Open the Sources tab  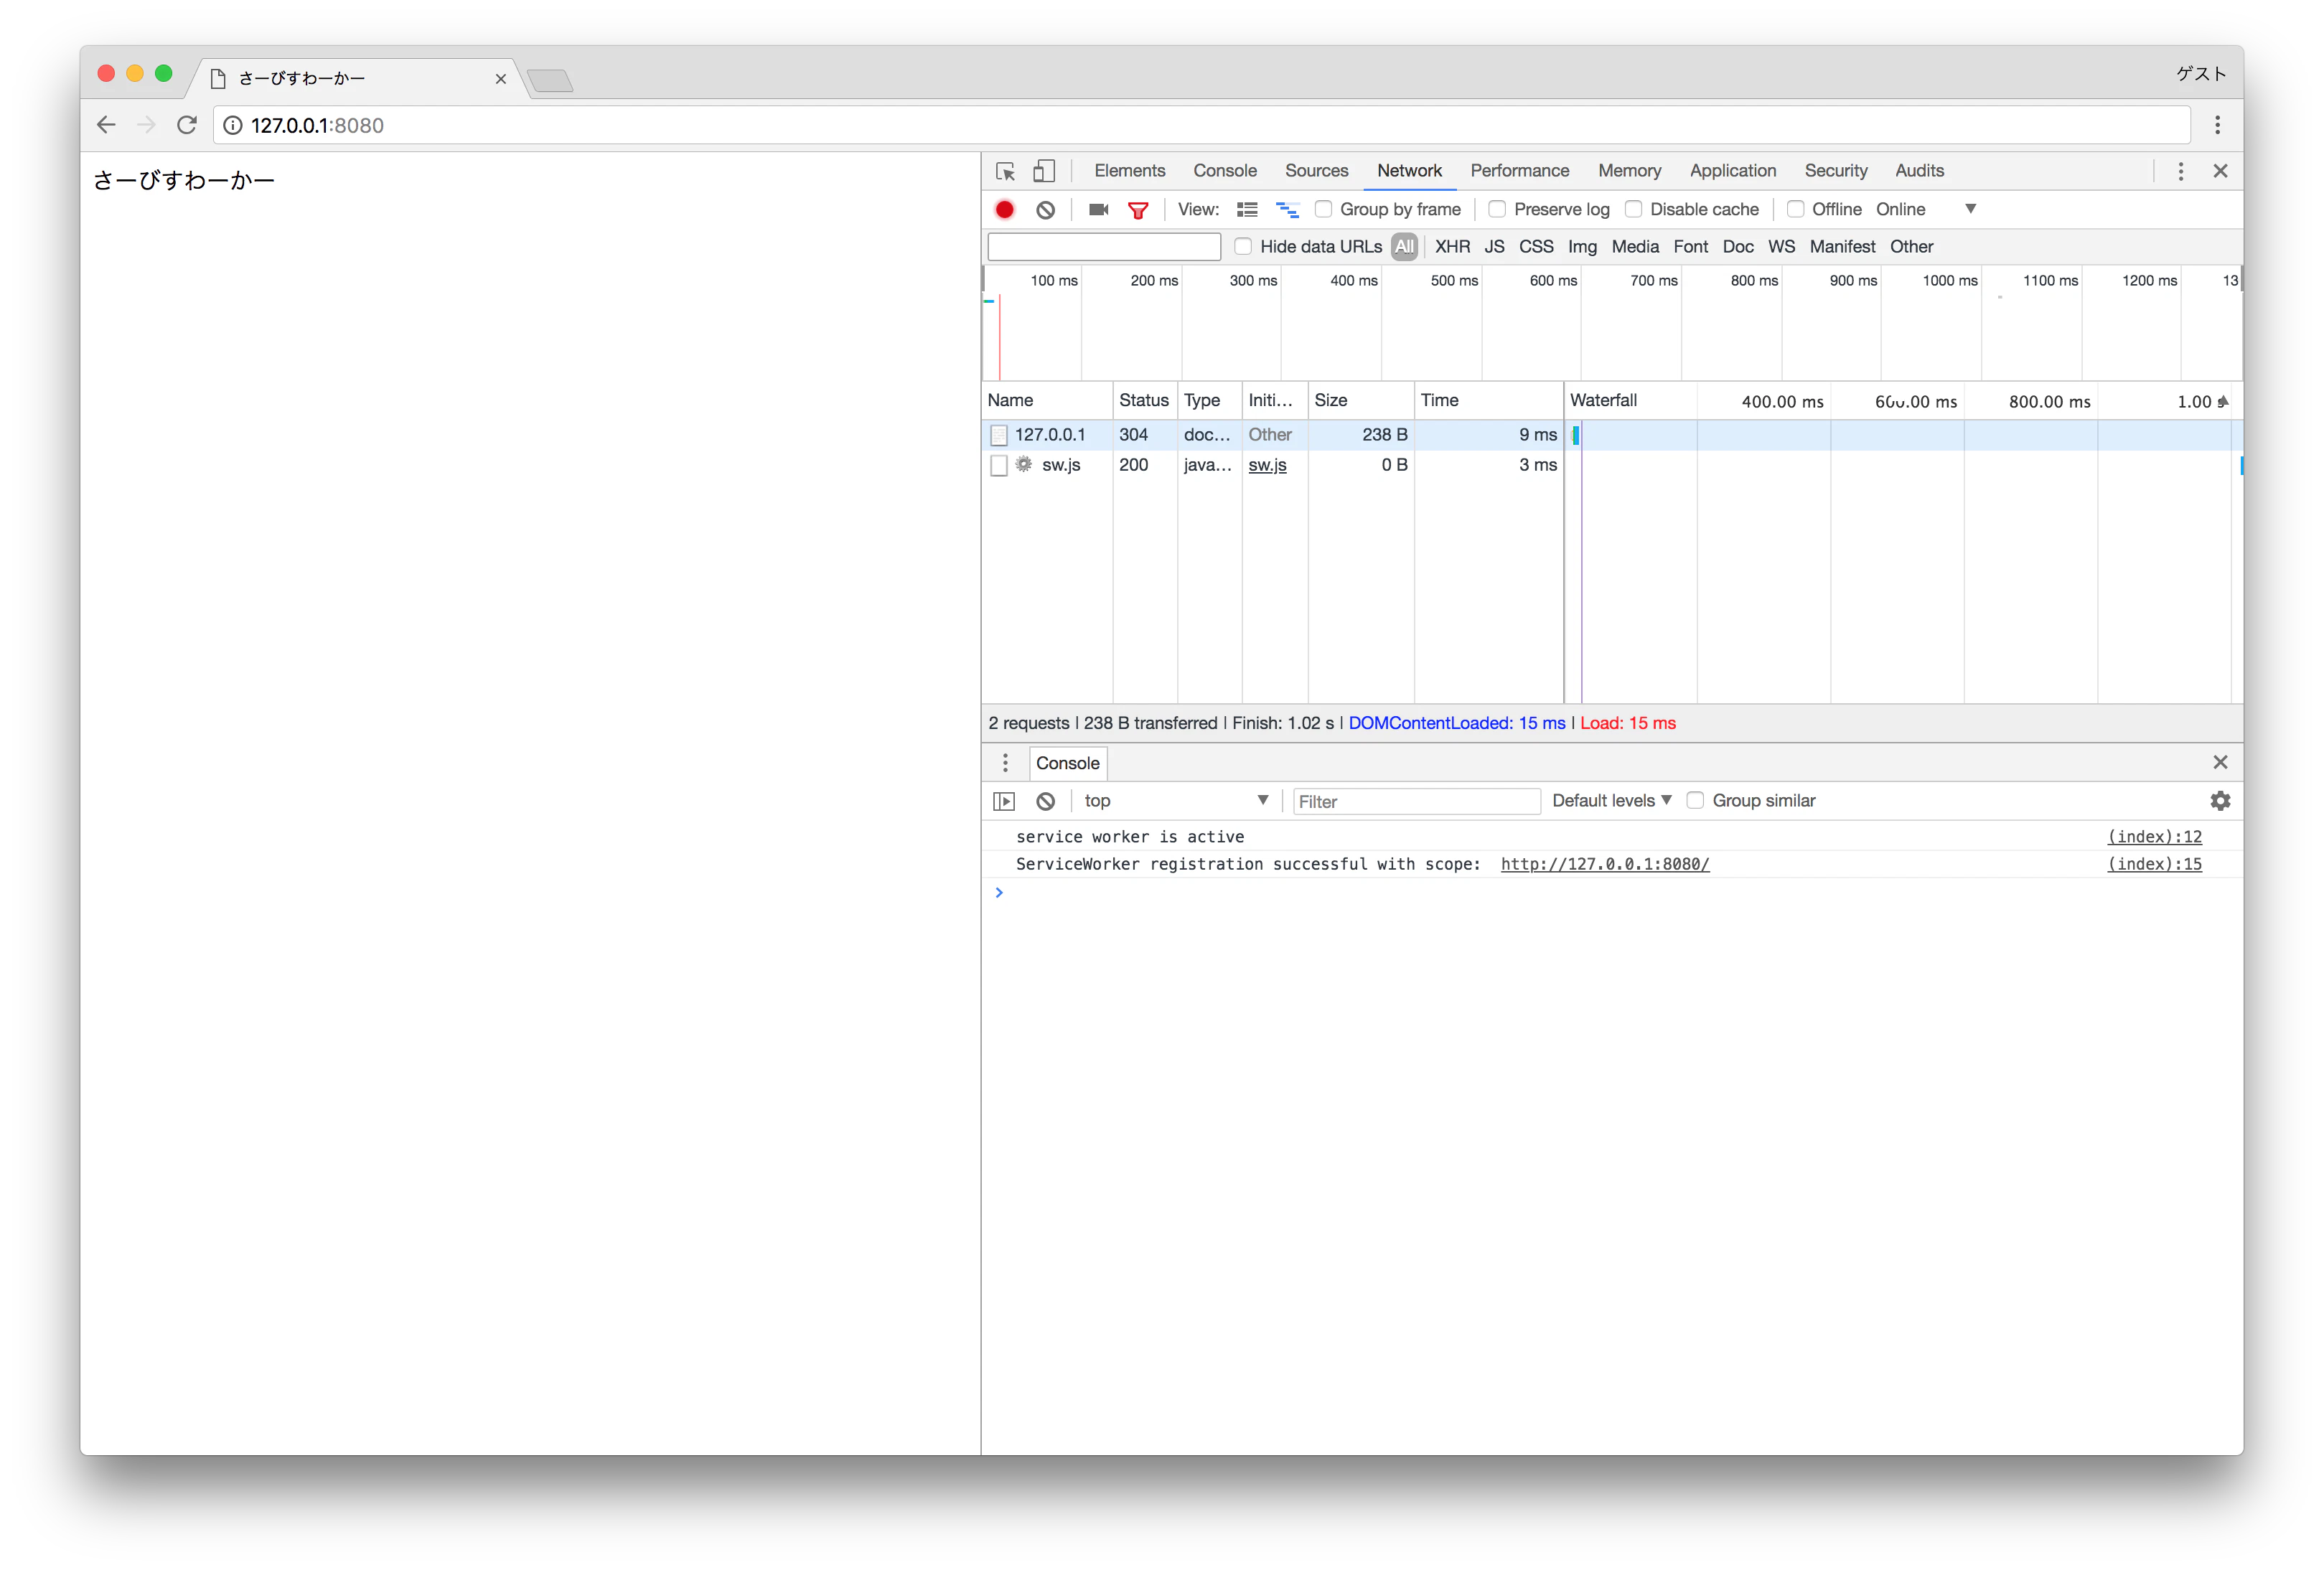coord(1316,171)
